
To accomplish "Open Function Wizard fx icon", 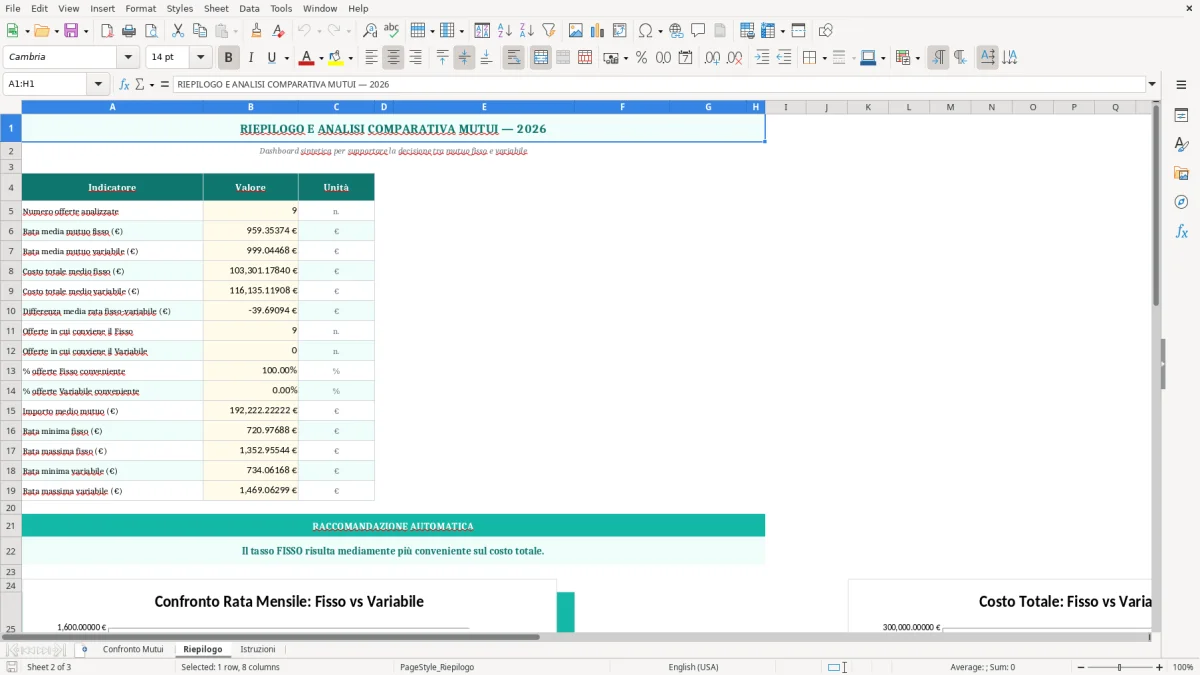I will pos(124,84).
